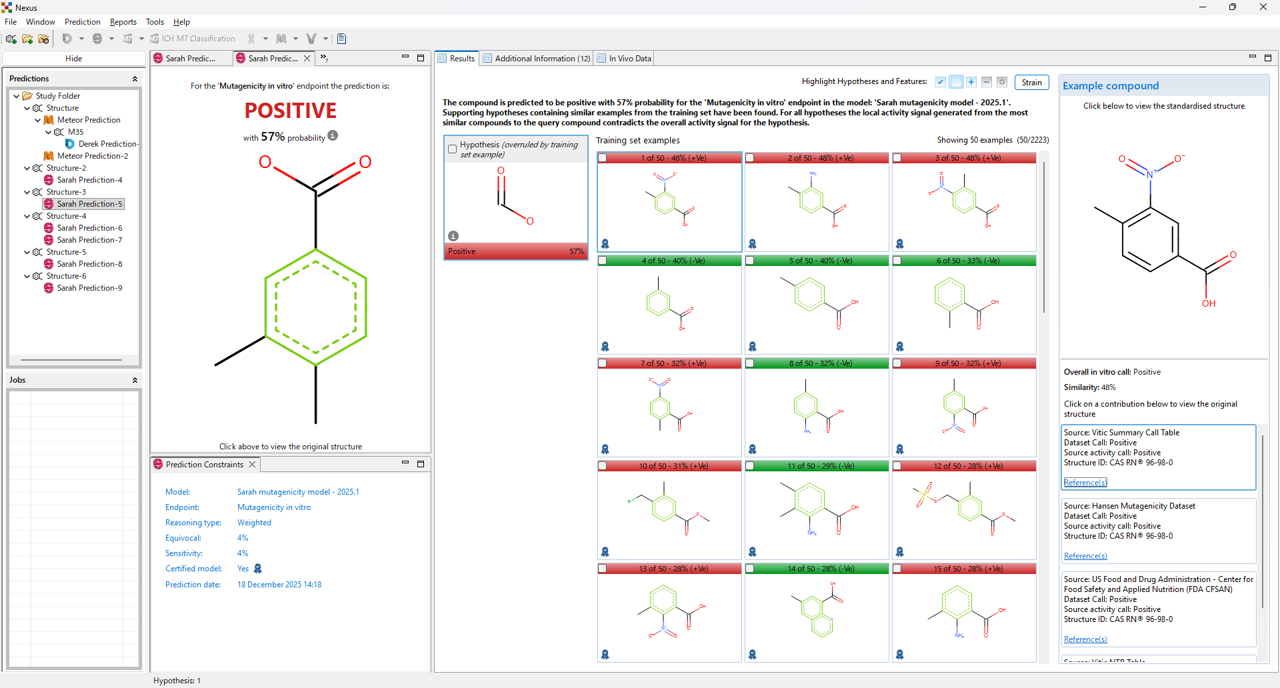This screenshot has width=1280, height=688.
Task: Check the box for example 2 of 50
Action: (750, 158)
